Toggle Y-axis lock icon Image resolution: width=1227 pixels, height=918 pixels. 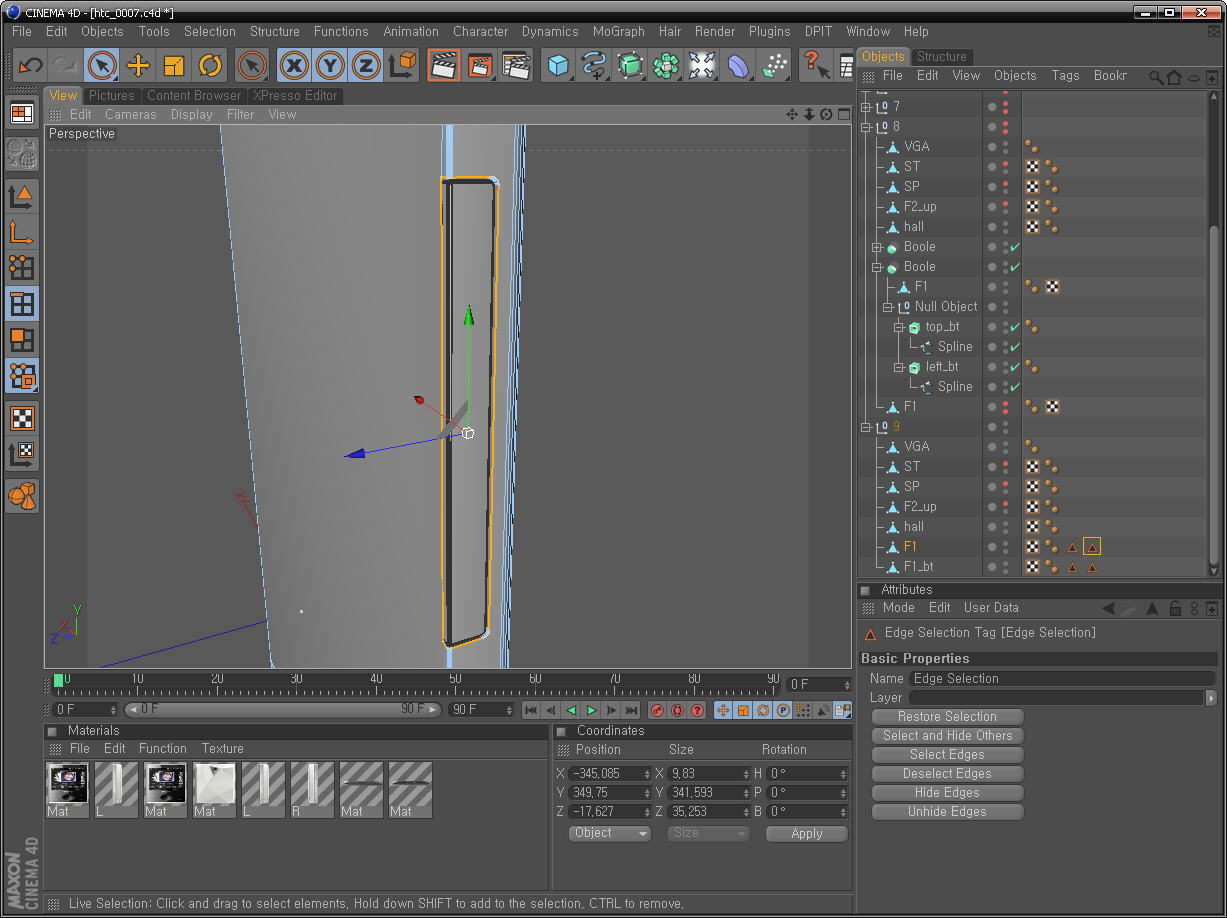(x=330, y=66)
